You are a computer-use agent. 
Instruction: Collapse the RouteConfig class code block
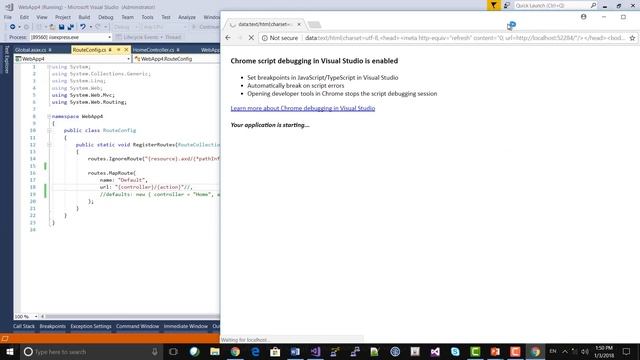[49, 131]
